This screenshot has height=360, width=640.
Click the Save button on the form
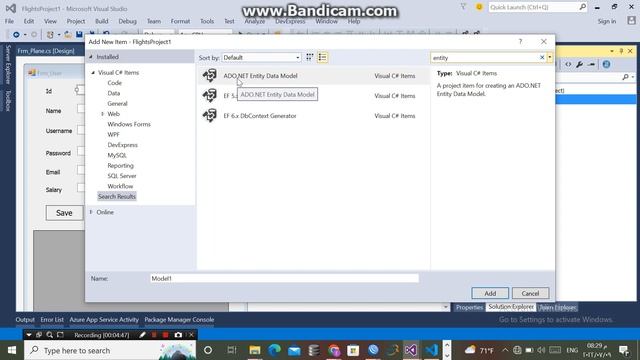tap(64, 213)
